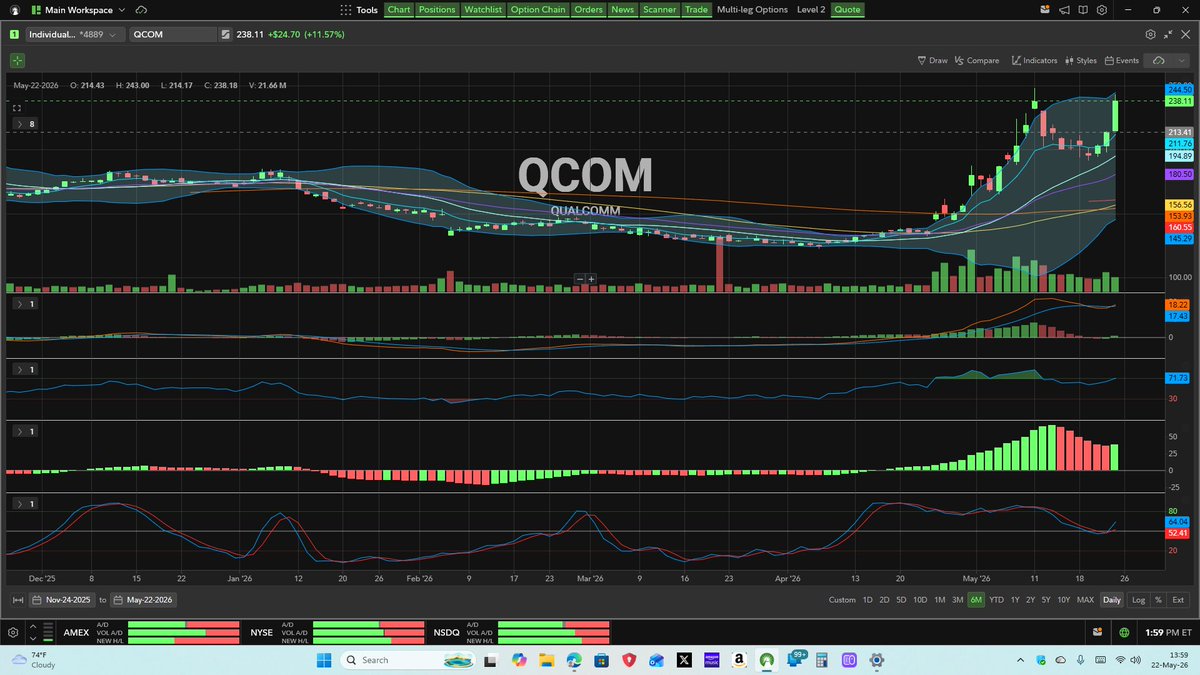Screen dimensions: 1200x675
Task: Toggle the green crosshair tool button
Action: coord(17,60)
